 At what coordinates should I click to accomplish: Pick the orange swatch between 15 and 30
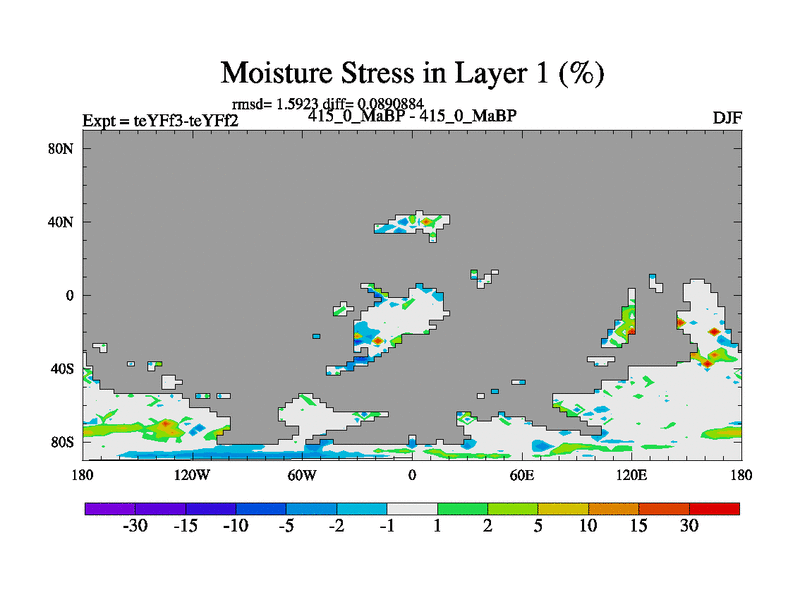(664, 508)
